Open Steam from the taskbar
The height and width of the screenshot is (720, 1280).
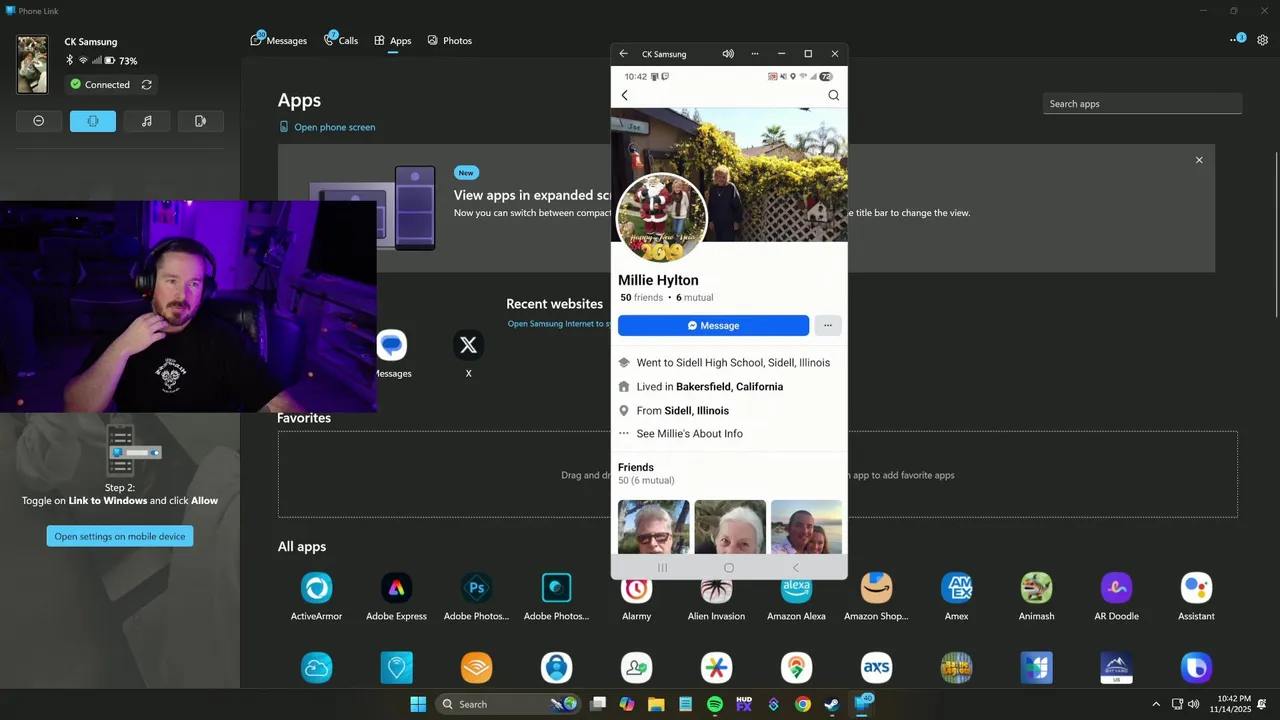point(832,704)
